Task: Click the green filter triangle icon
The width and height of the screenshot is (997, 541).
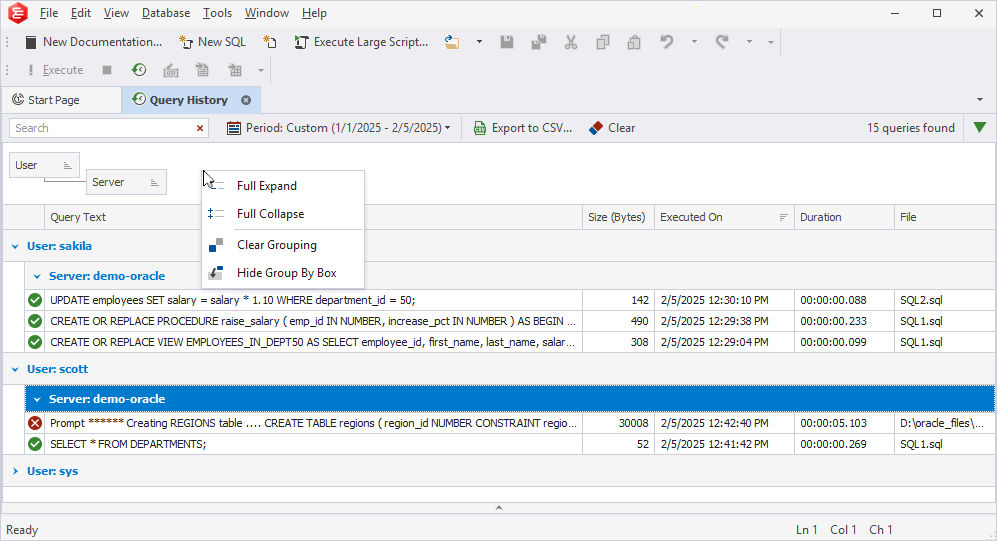Action: (980, 128)
